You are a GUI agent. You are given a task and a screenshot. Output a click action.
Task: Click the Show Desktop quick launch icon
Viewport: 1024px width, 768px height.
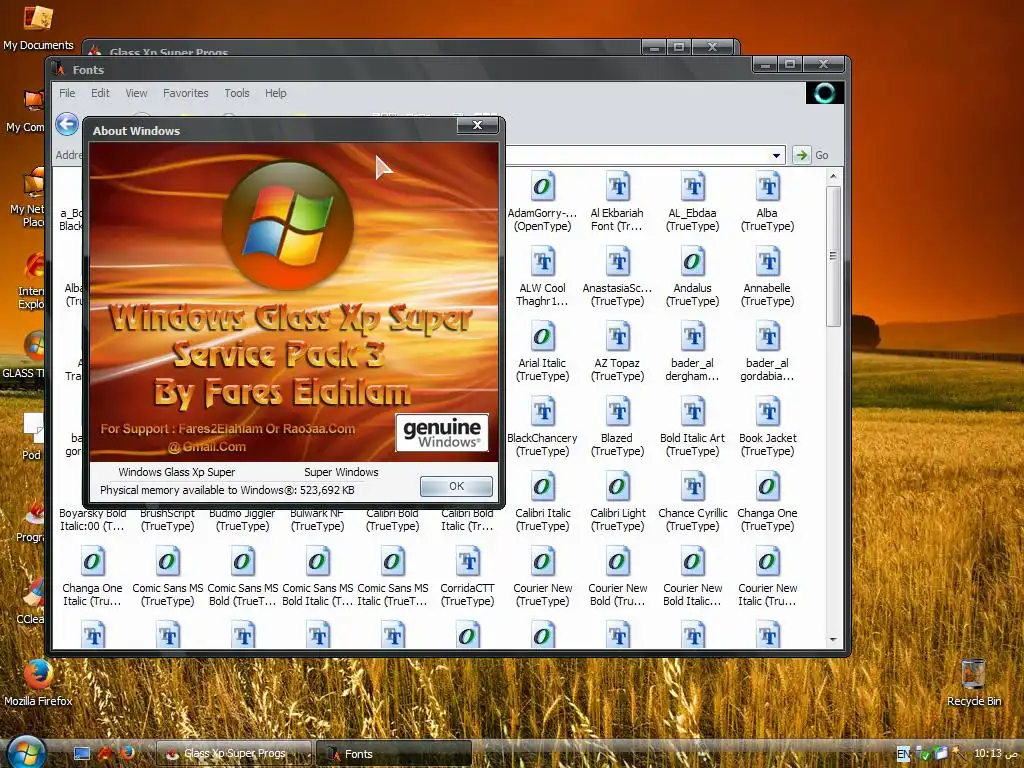[81, 754]
